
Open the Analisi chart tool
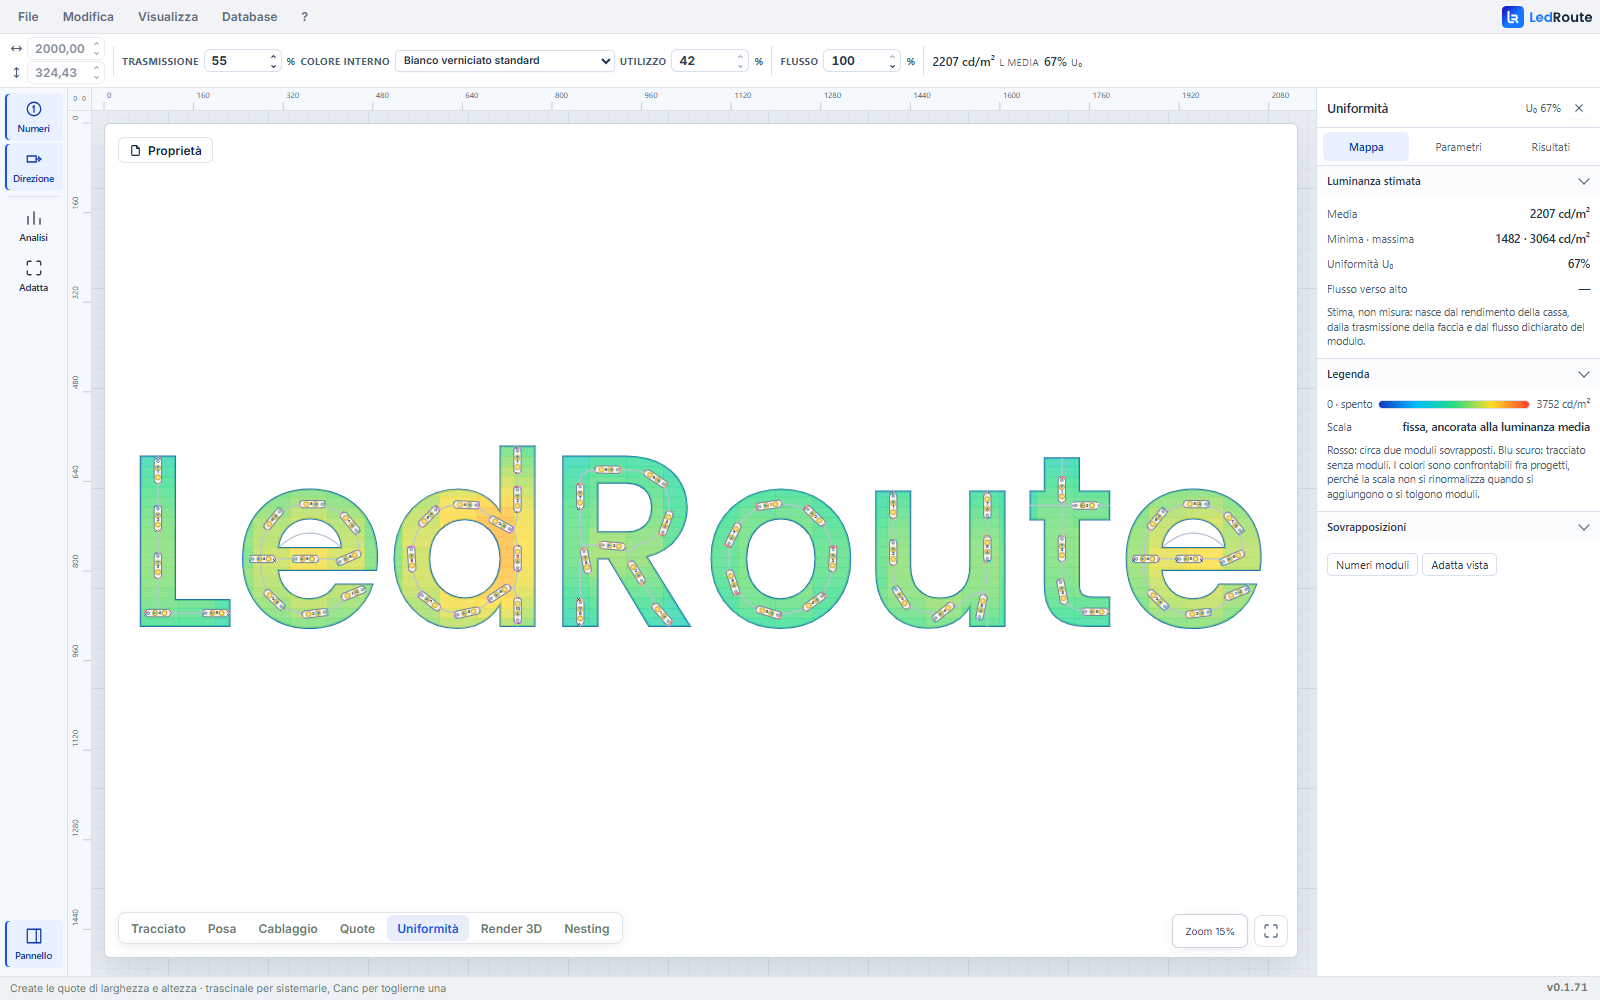(x=34, y=226)
